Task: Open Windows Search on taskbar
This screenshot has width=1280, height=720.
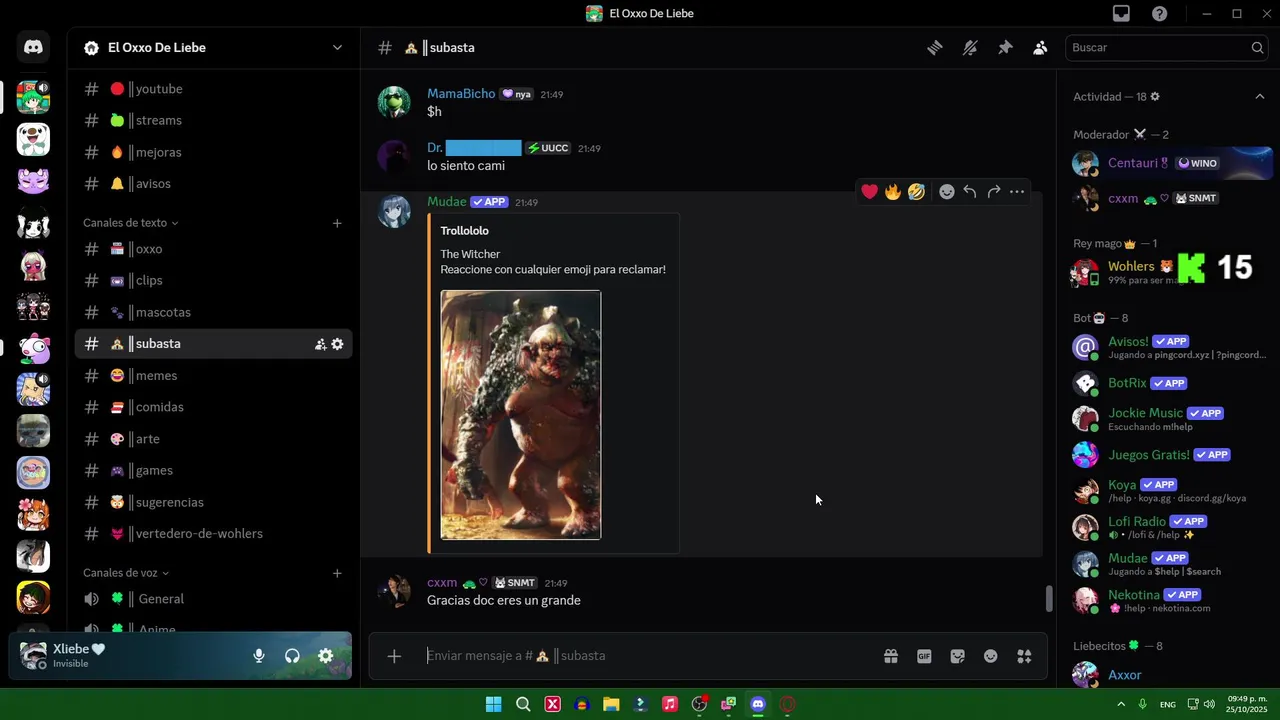Action: 523,704
